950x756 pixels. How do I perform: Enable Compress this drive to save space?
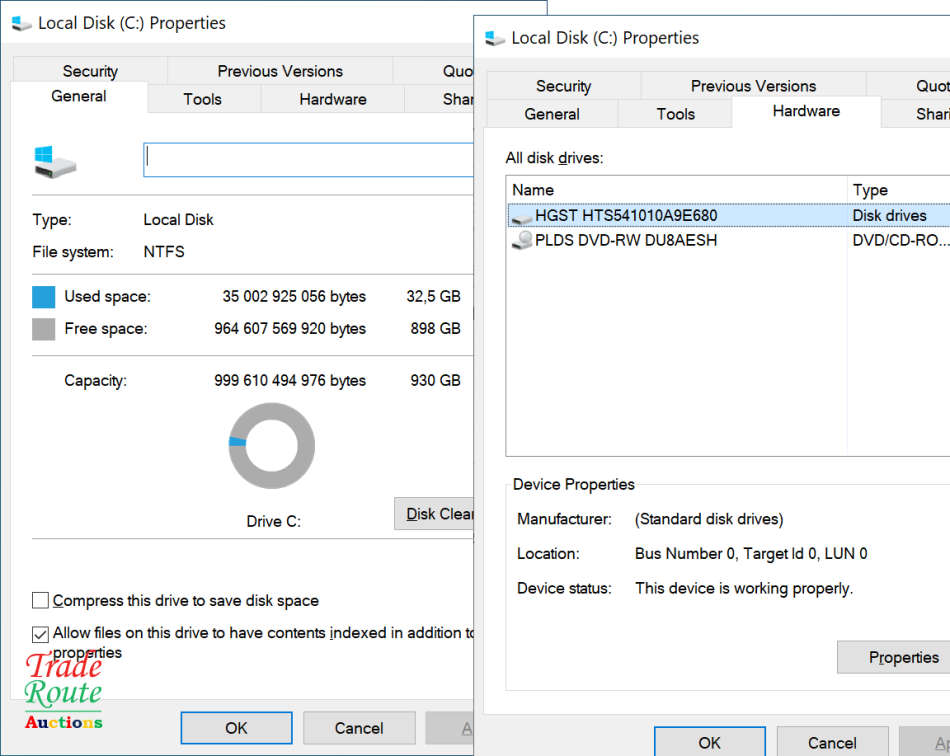pos(41,601)
